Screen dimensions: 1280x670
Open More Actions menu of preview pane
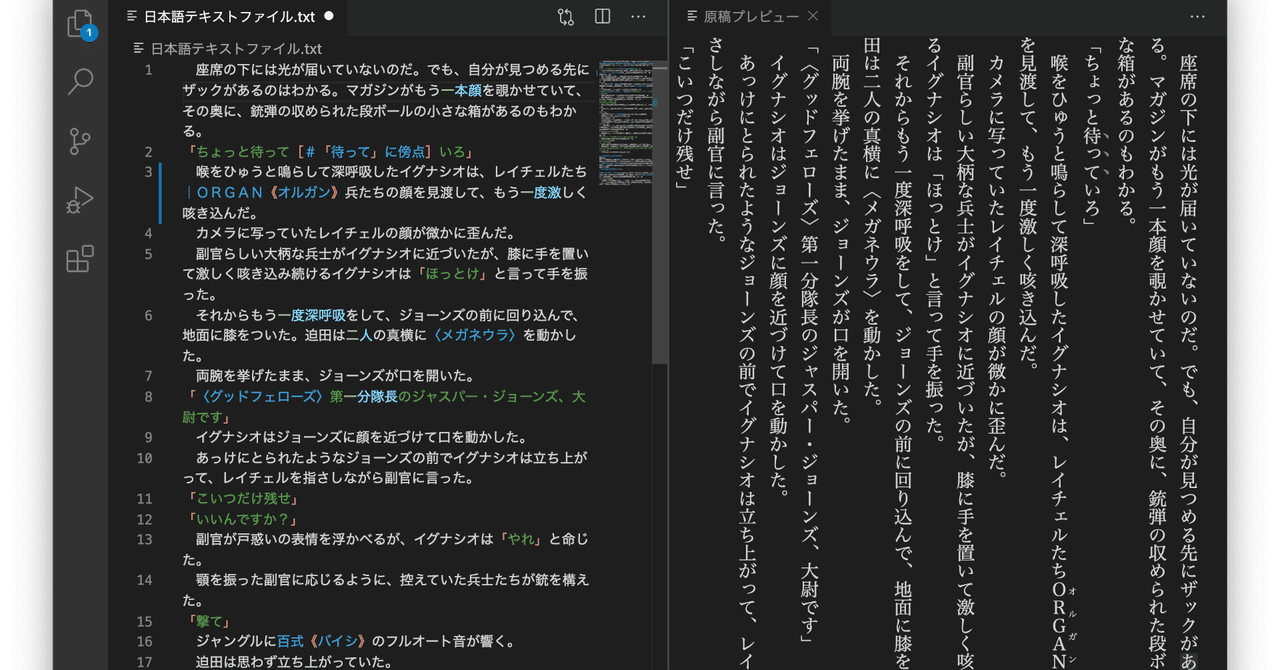pos(1197,17)
